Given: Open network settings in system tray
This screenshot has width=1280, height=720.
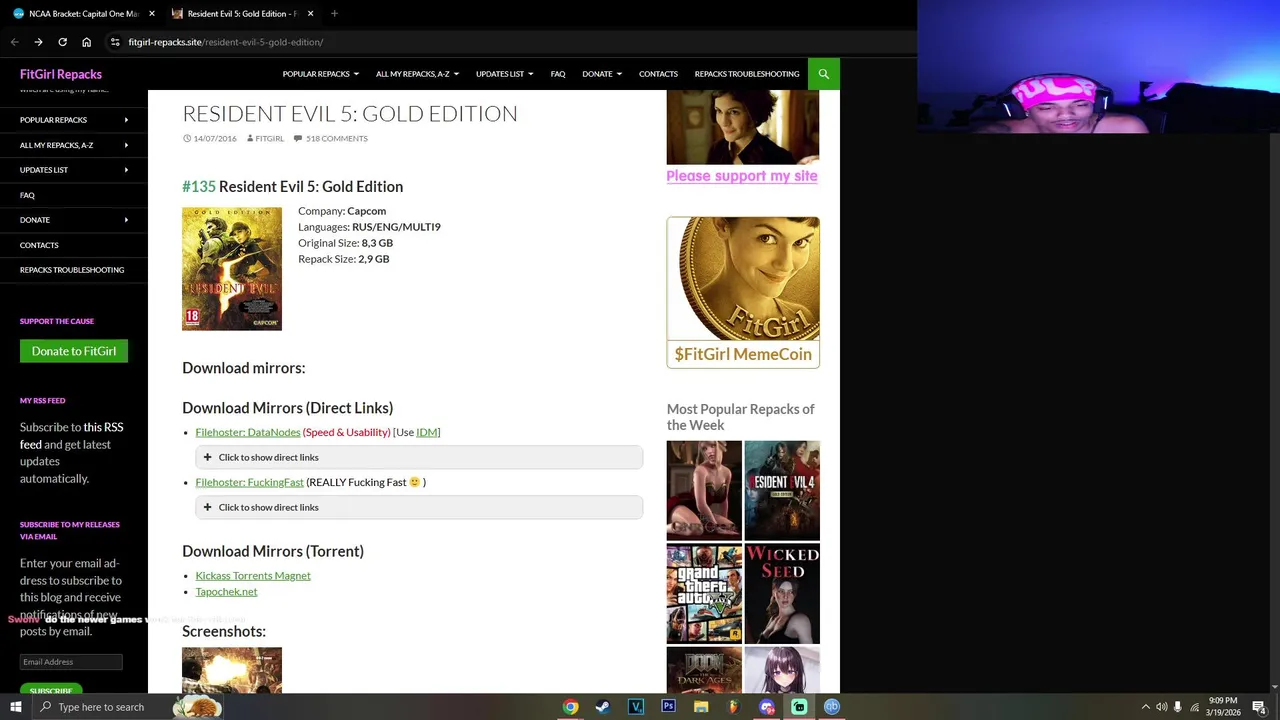Looking at the screenshot, I should coord(1194,707).
